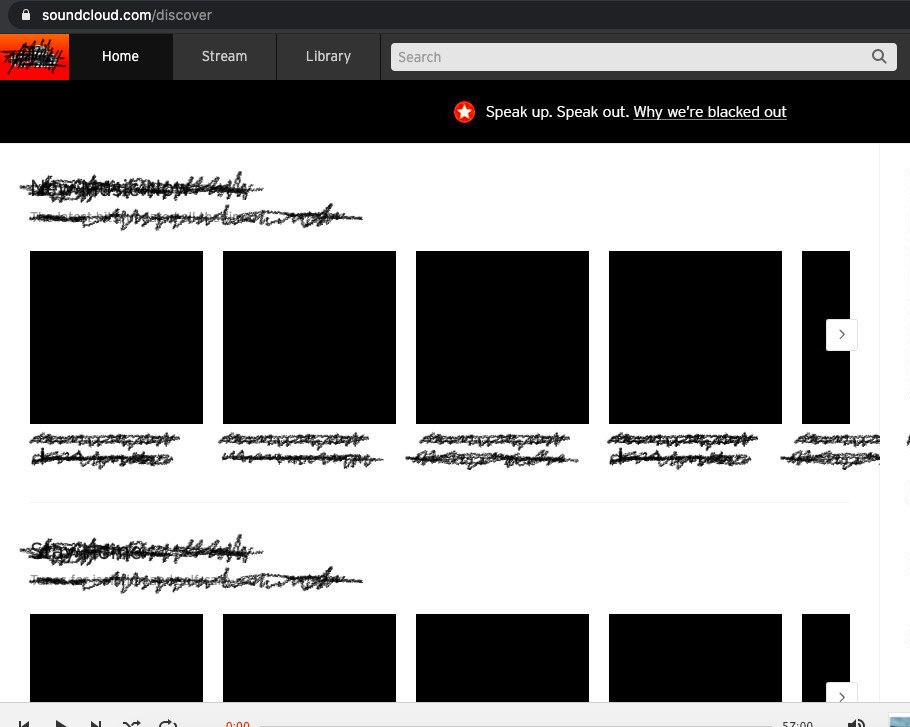Seek on the player progress bar
Viewport: 910px width, 727px height.
(515, 725)
